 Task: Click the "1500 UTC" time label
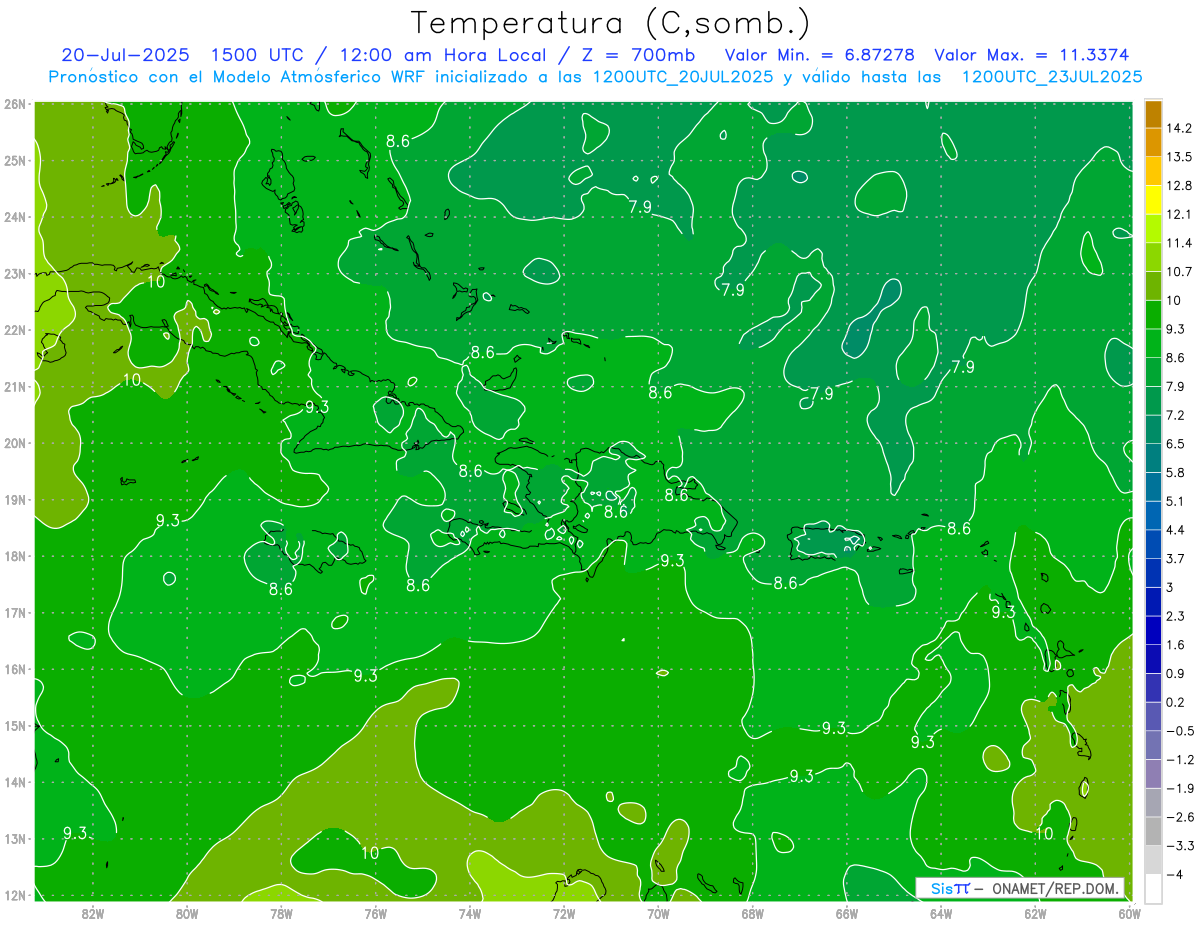258,55
